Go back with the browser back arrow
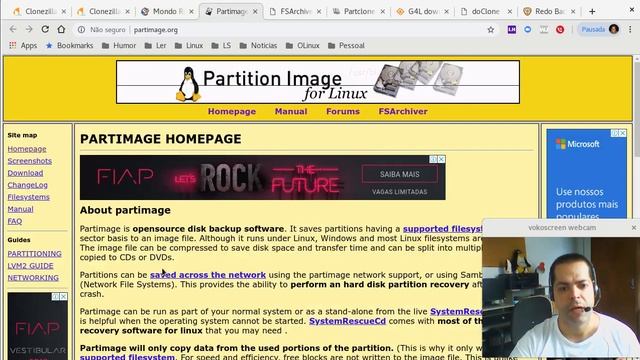This screenshot has height=360, width=640. (13, 29)
